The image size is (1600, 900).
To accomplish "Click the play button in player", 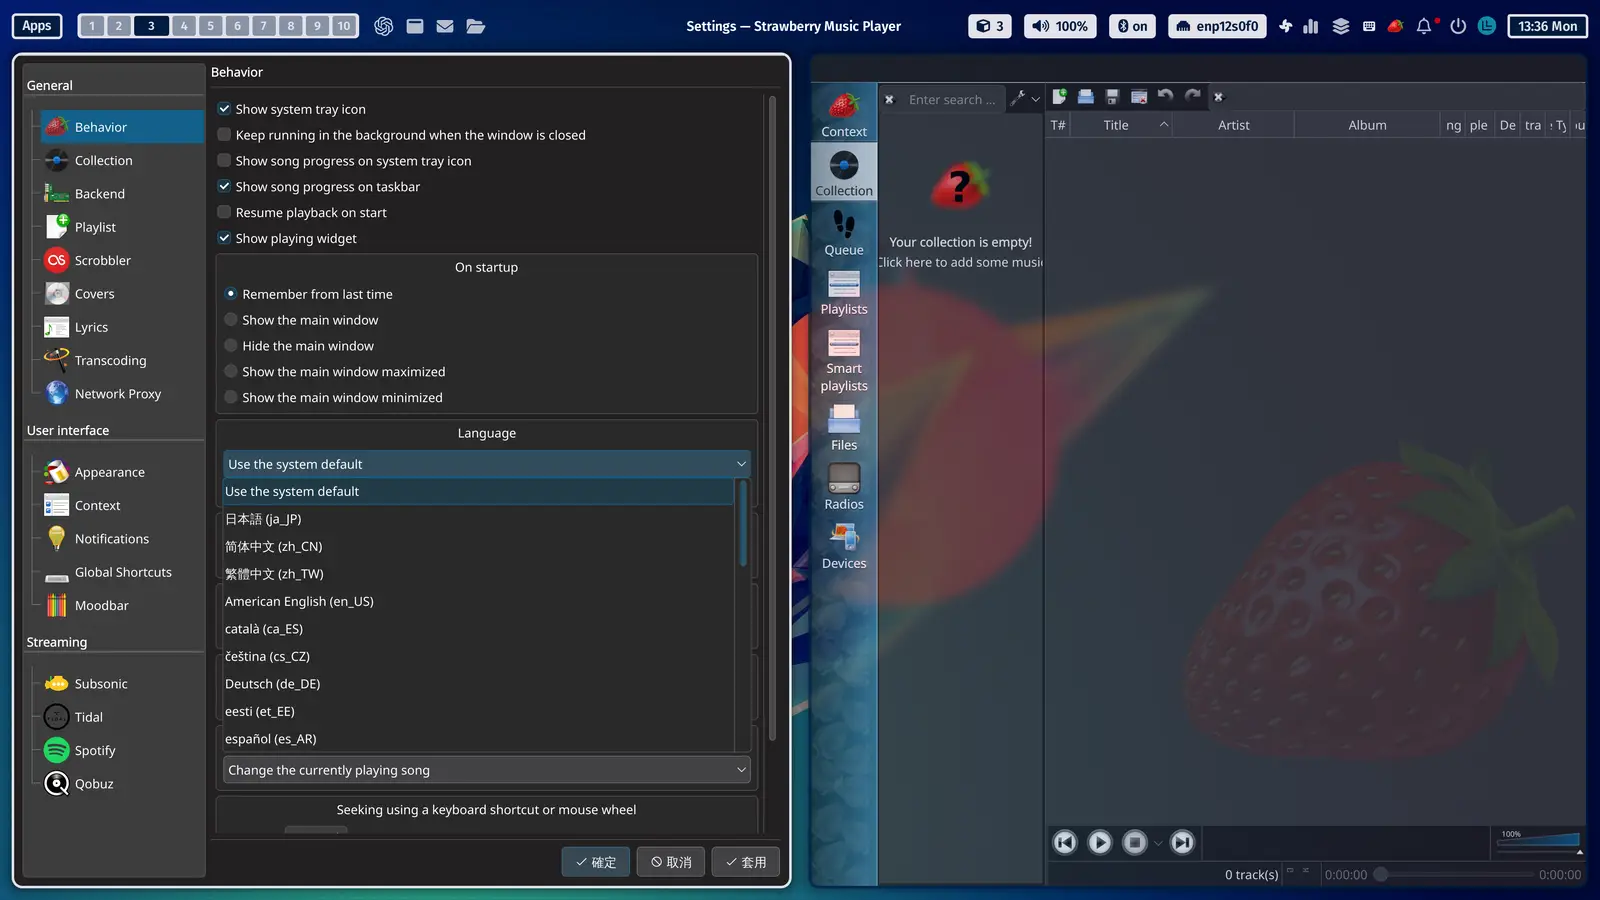I will point(1099,843).
